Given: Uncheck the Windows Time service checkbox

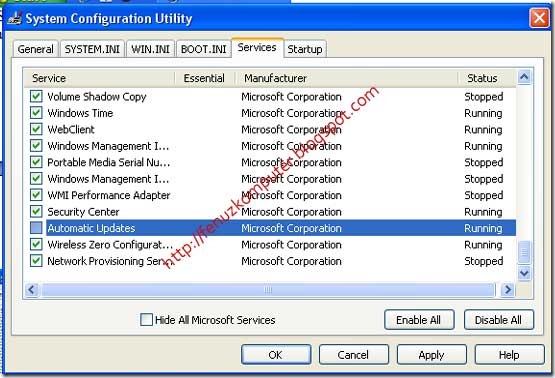Looking at the screenshot, I should (36, 113).
